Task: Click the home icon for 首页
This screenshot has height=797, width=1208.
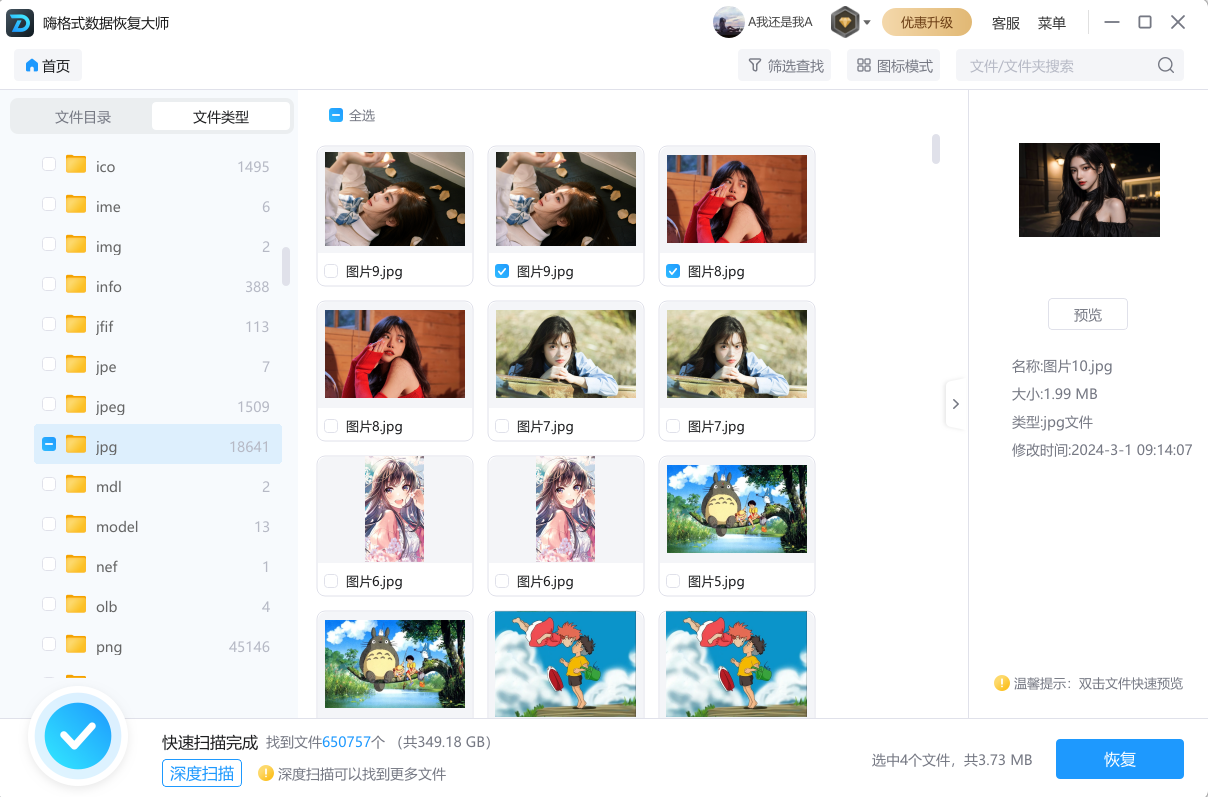Action: [x=31, y=66]
